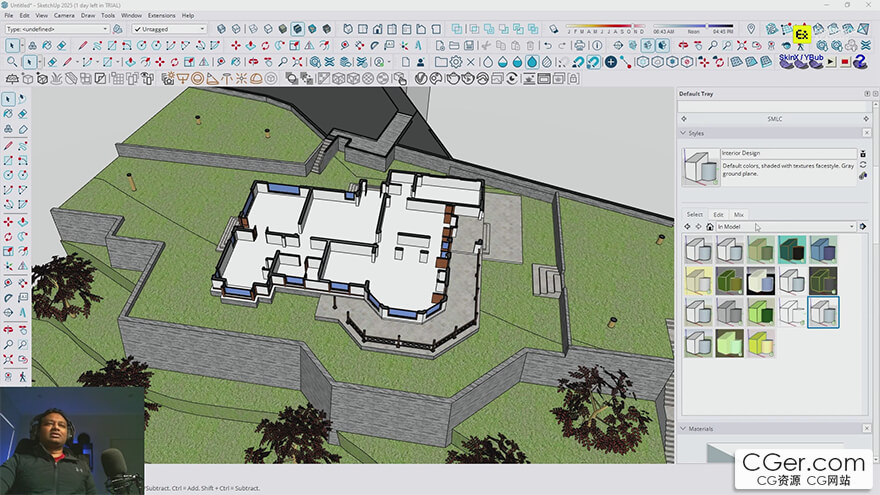
Task: Click the Split solid tool
Action: 533,29
